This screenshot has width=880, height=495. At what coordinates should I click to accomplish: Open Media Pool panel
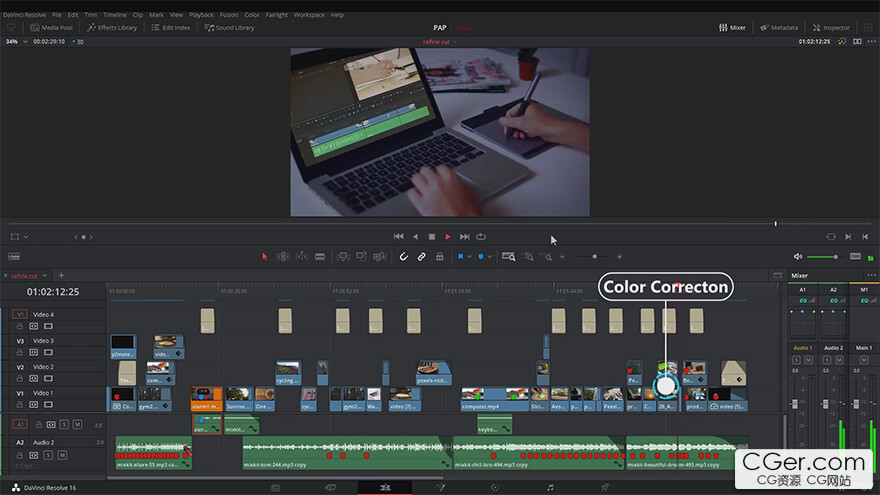point(52,28)
